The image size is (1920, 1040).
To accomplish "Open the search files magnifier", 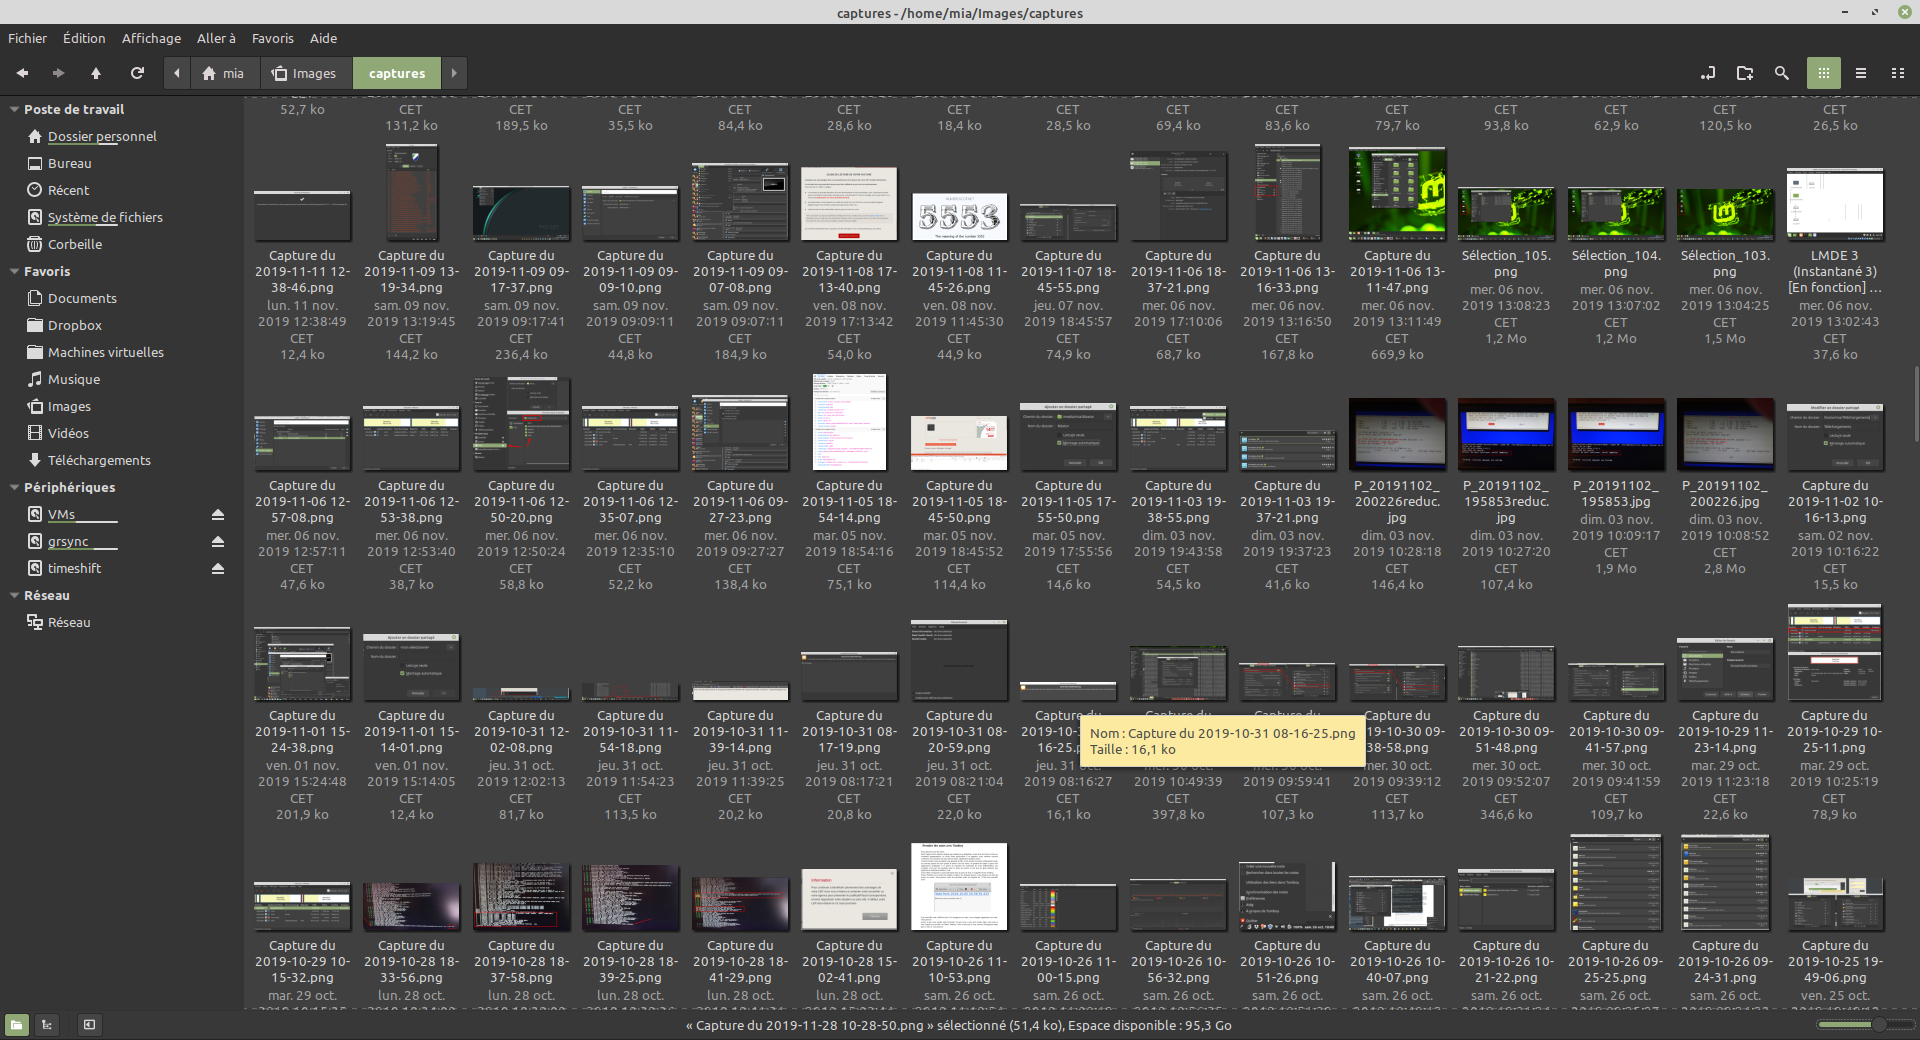I will 1781,73.
